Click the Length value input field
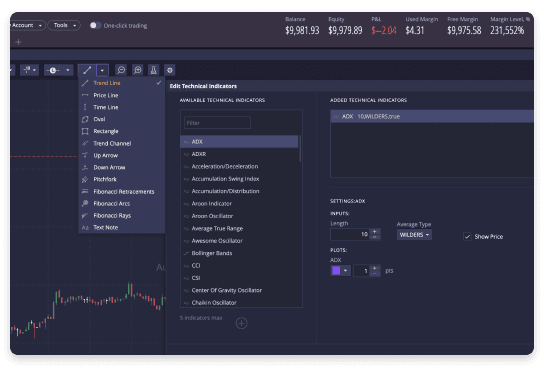The height and width of the screenshot is (369, 544). pyautogui.click(x=350, y=234)
